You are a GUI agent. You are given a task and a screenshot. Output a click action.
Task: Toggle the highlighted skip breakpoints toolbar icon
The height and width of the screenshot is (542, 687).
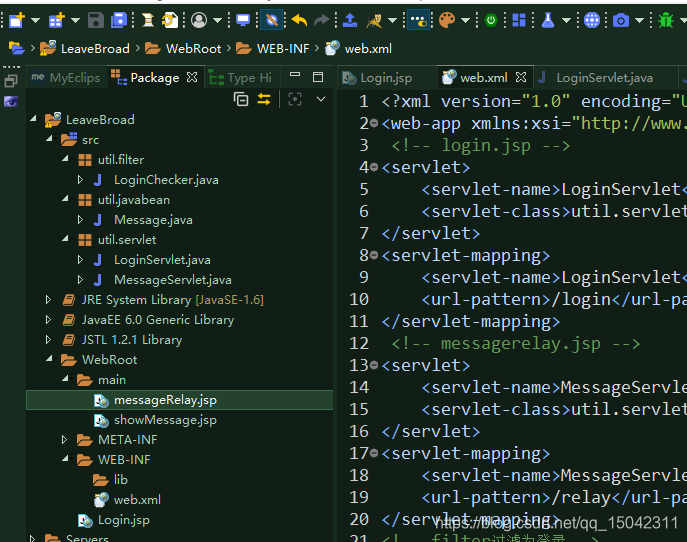(x=271, y=20)
